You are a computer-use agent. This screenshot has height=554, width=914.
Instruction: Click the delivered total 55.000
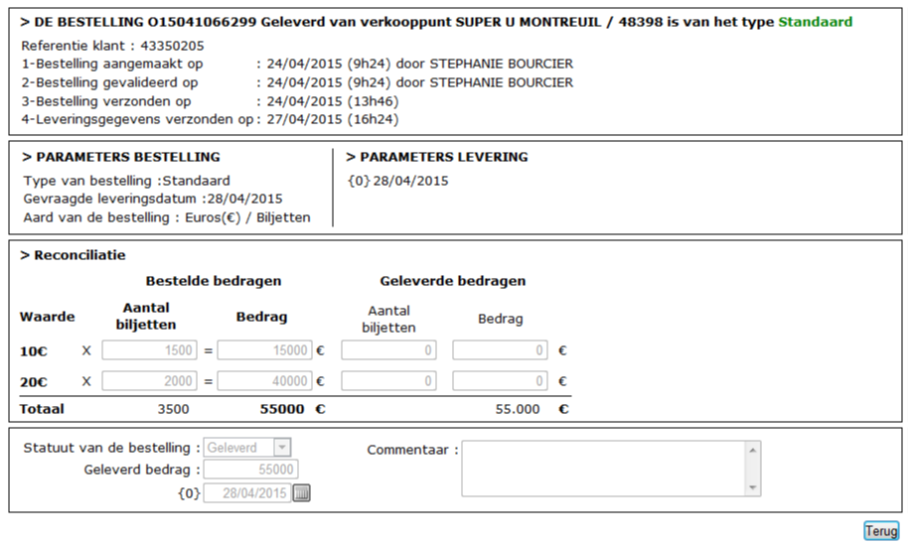coord(518,409)
